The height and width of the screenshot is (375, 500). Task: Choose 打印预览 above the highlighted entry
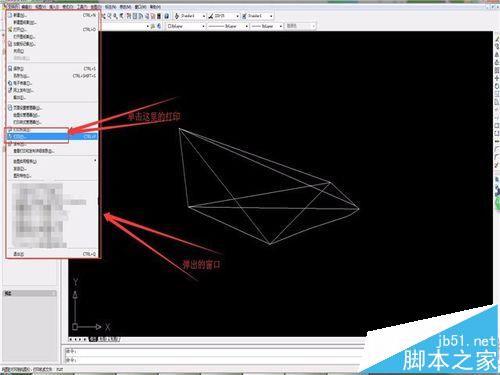(x=52, y=129)
